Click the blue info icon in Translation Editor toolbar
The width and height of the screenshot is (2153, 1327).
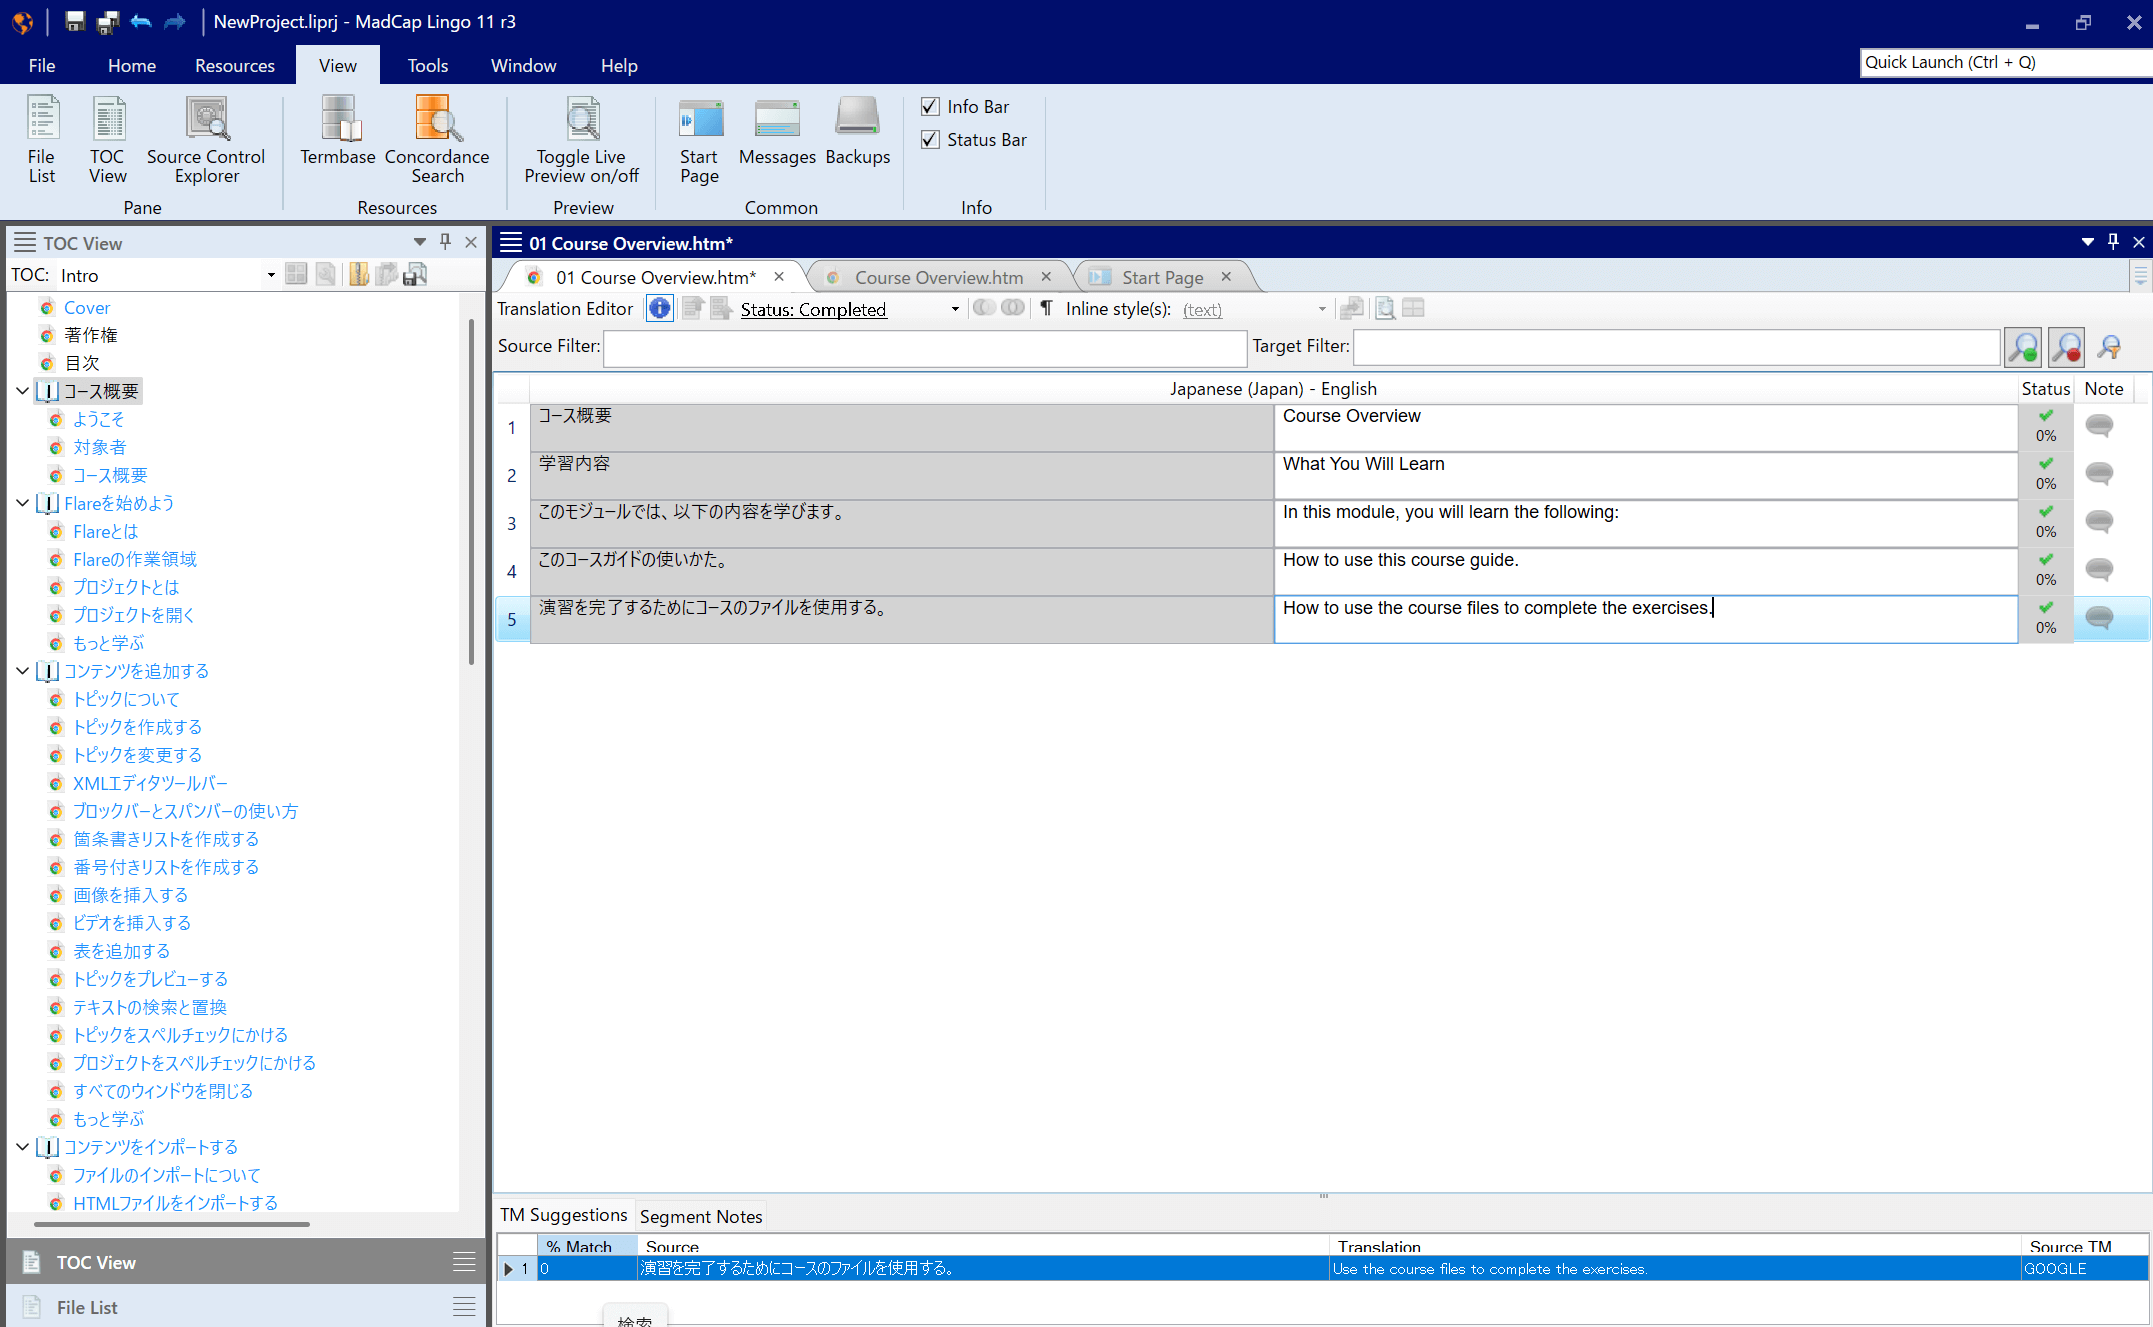coord(659,308)
